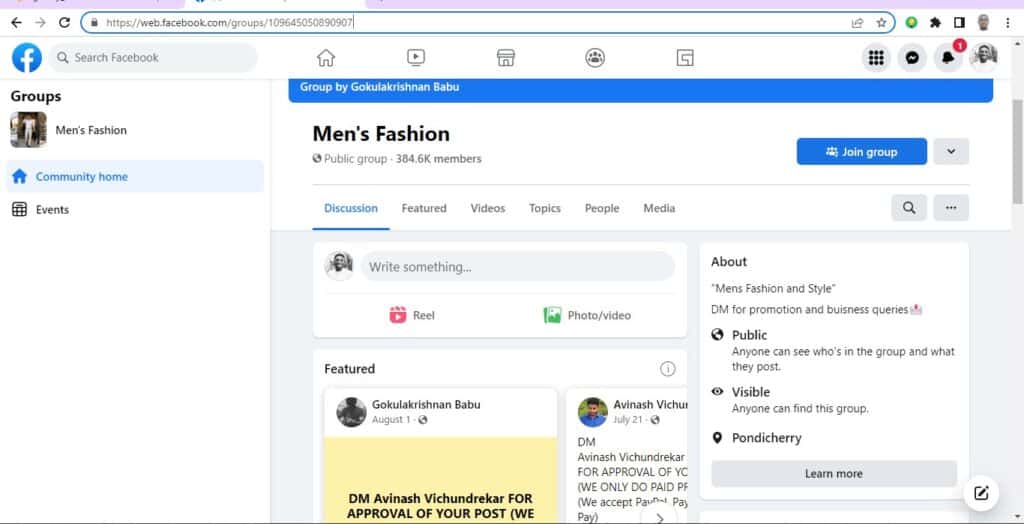Open the notifications bell icon
1024x524 pixels.
[948, 57]
